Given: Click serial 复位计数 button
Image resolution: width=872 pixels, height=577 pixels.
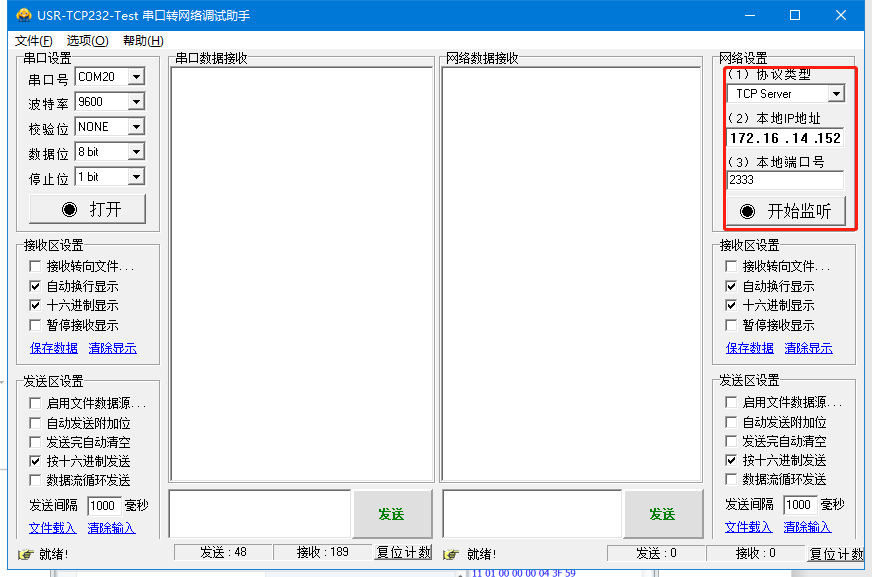Looking at the screenshot, I should click(x=403, y=553).
